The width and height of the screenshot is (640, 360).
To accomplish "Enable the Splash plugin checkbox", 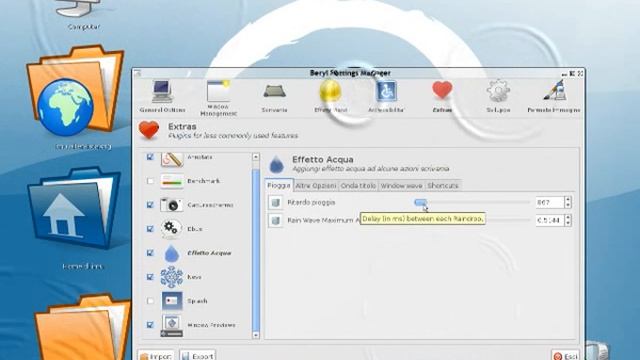I will 150,301.
